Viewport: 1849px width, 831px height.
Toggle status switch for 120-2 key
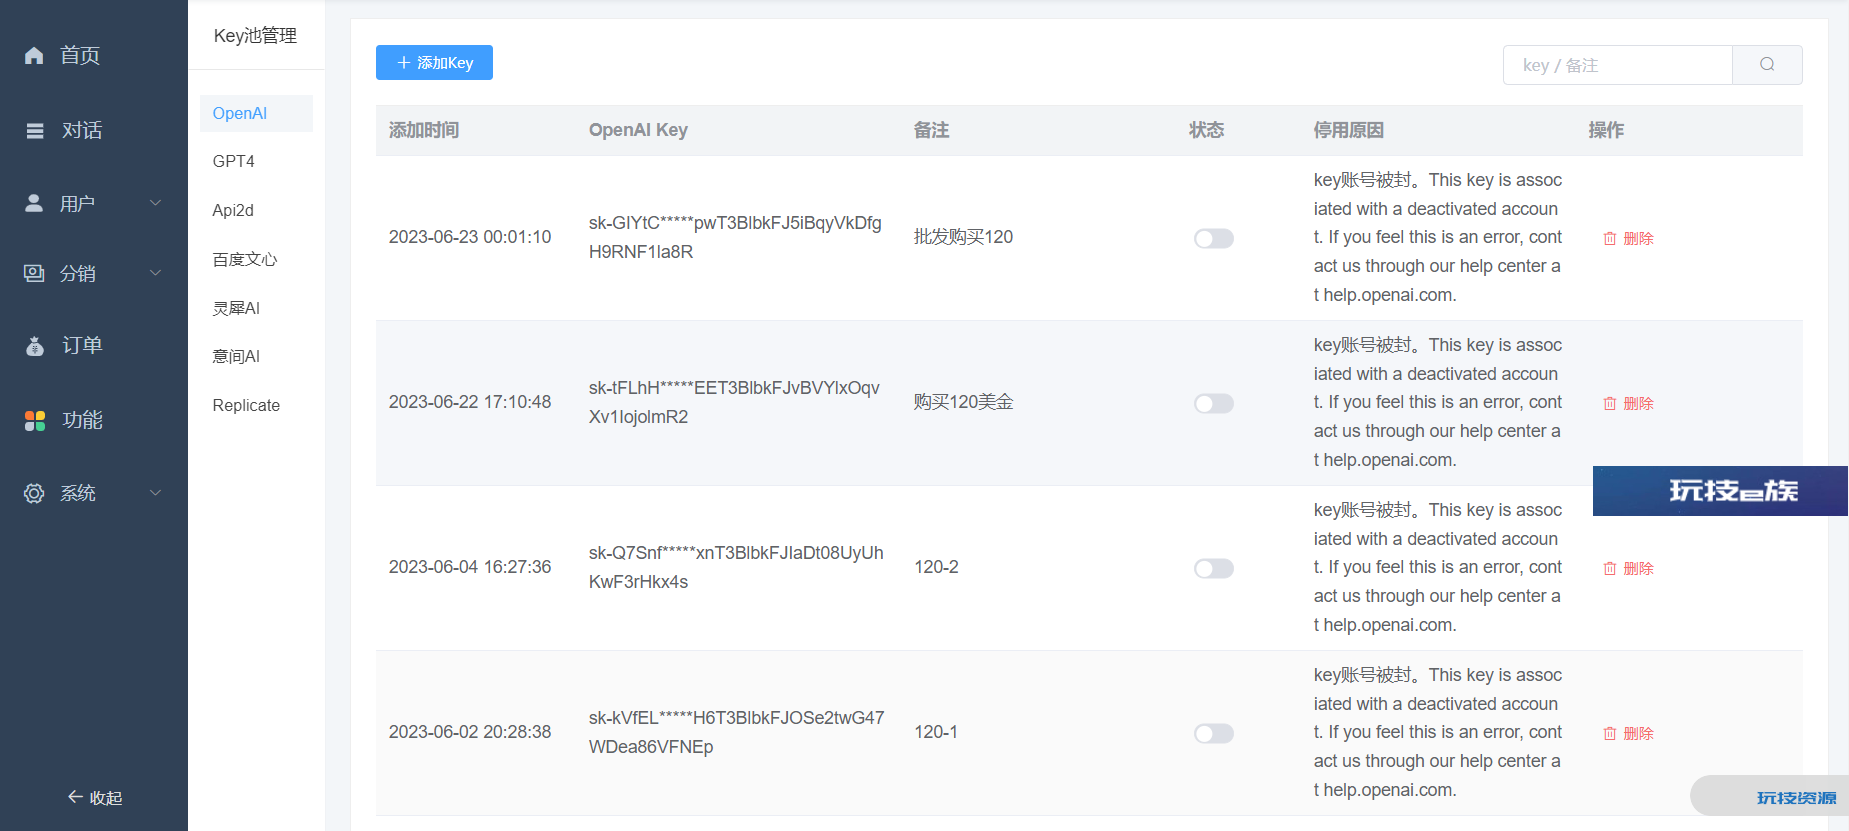(1214, 568)
